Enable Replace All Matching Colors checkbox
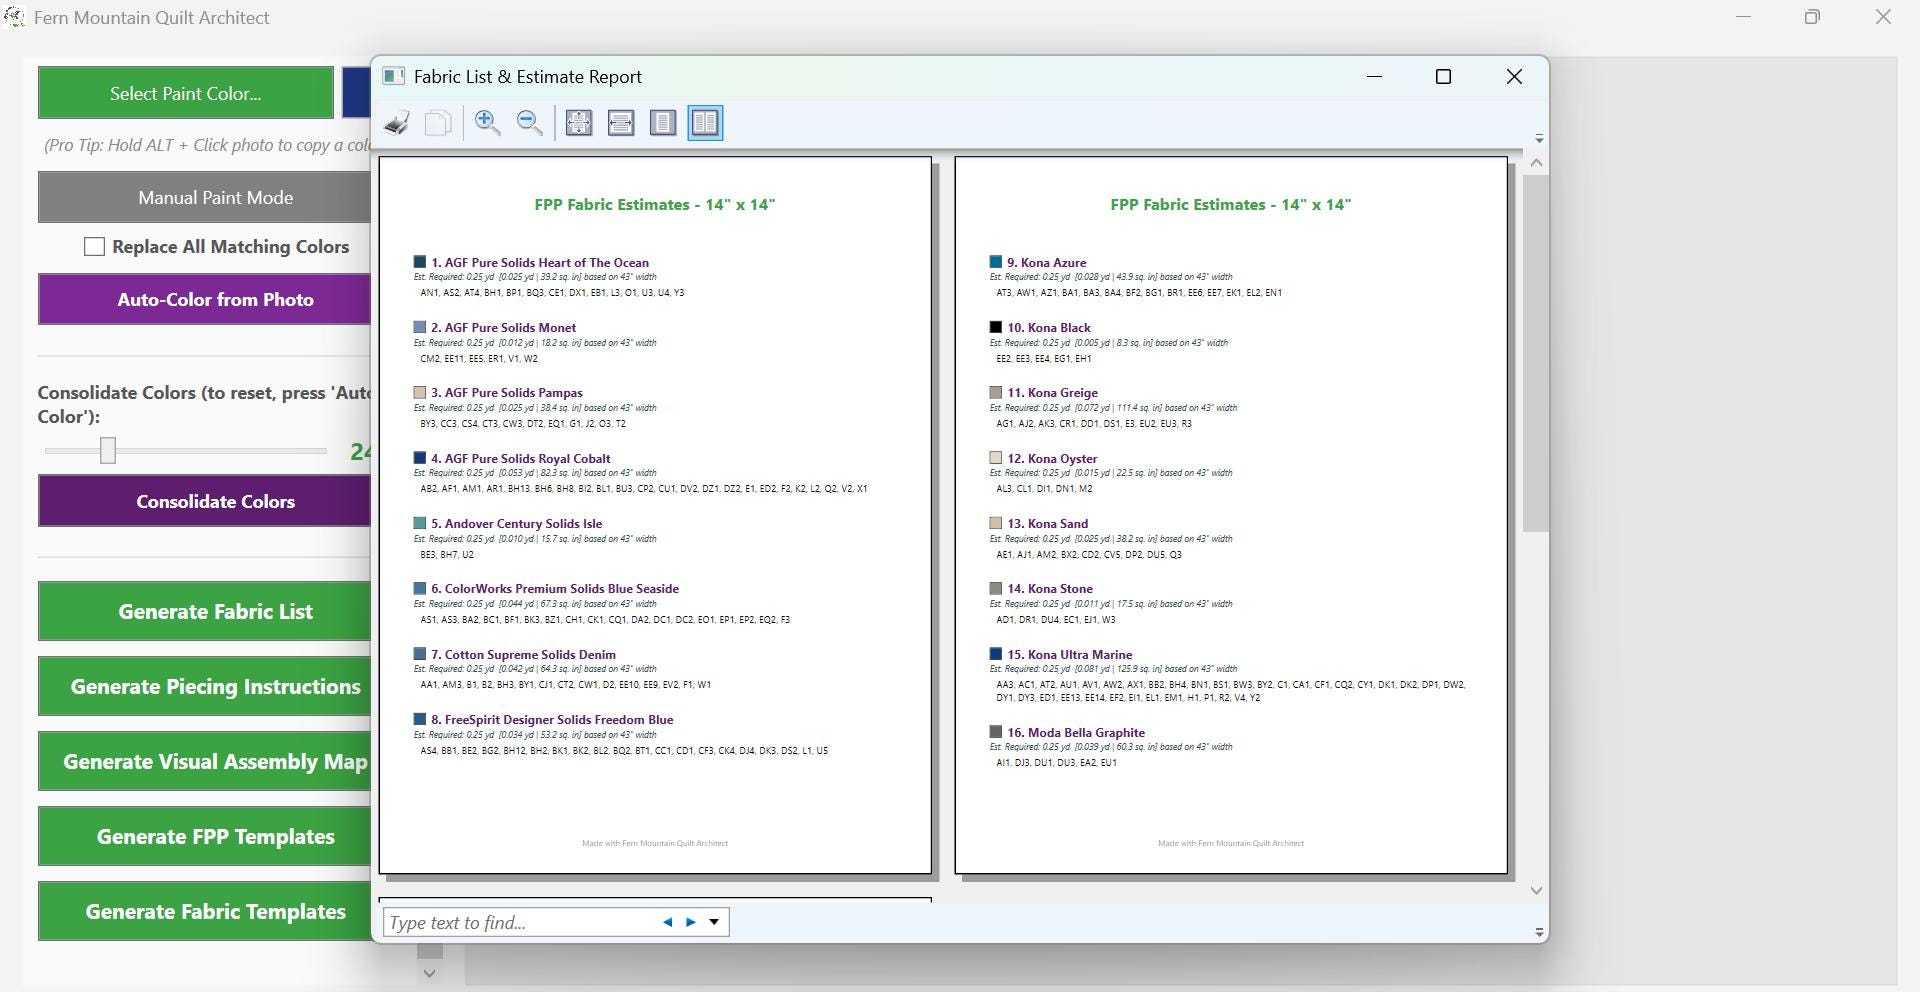This screenshot has height=992, width=1920. tap(94, 247)
